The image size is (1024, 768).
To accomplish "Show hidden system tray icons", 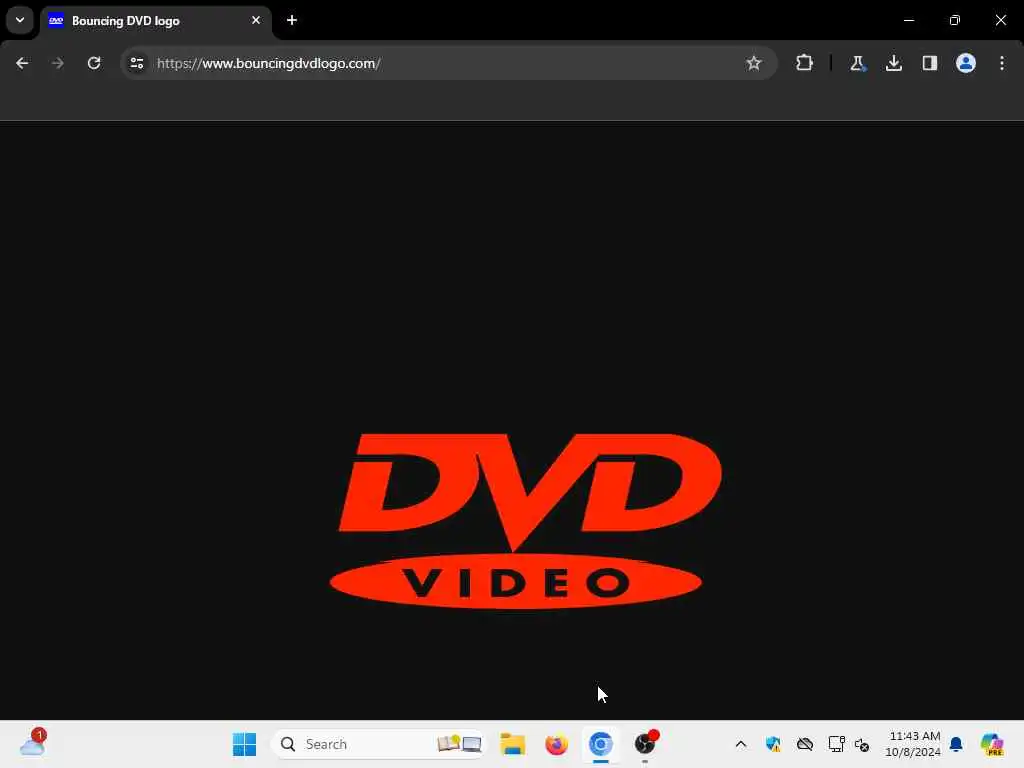I will tap(741, 744).
